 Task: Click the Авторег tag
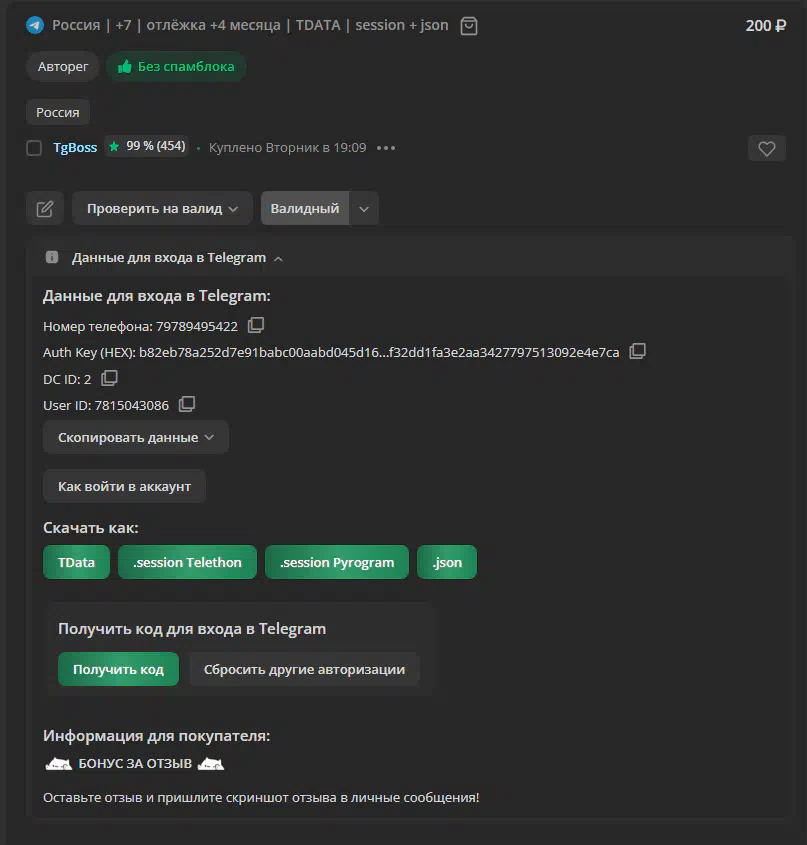pos(63,66)
